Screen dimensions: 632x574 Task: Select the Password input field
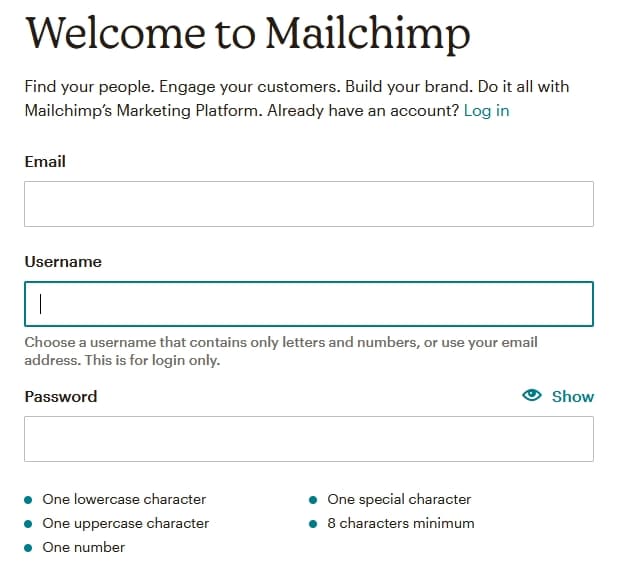tap(308, 439)
